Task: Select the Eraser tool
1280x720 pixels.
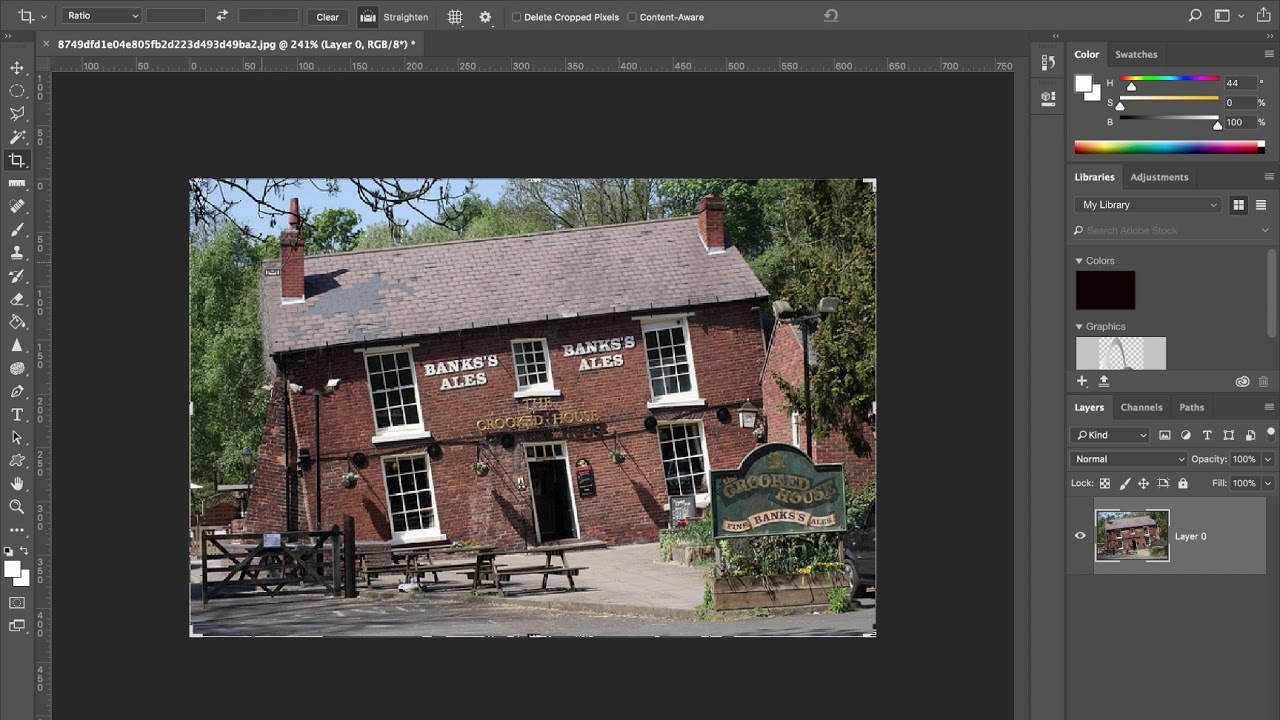Action: pos(17,299)
